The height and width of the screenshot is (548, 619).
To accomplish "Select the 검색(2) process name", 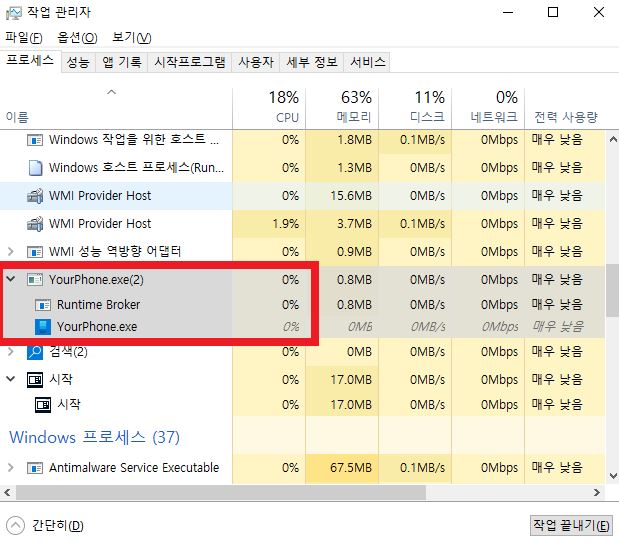I will 68,352.
